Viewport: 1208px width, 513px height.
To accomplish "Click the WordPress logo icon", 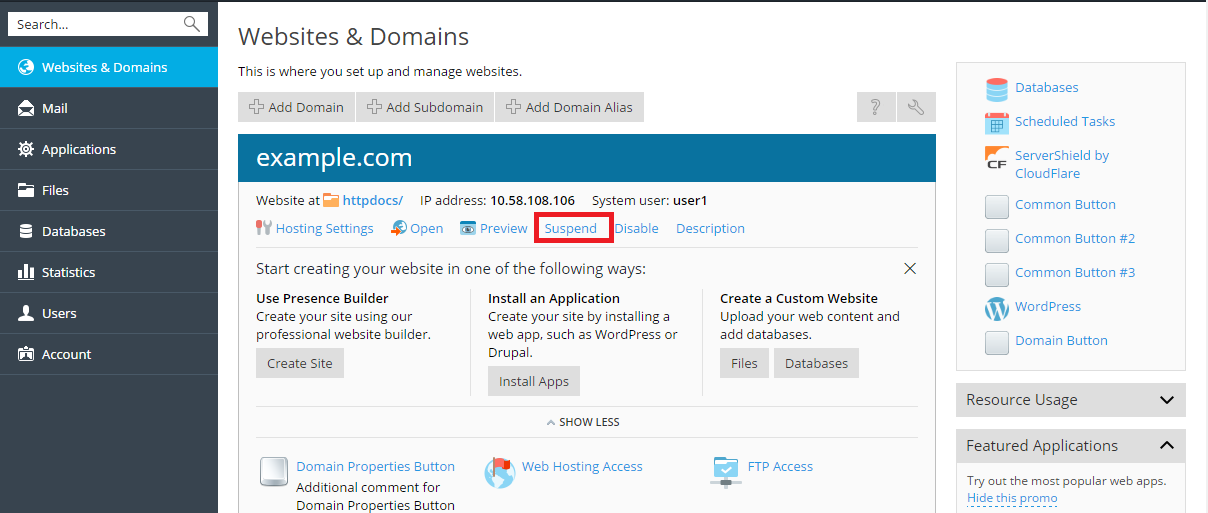I will coord(997,308).
